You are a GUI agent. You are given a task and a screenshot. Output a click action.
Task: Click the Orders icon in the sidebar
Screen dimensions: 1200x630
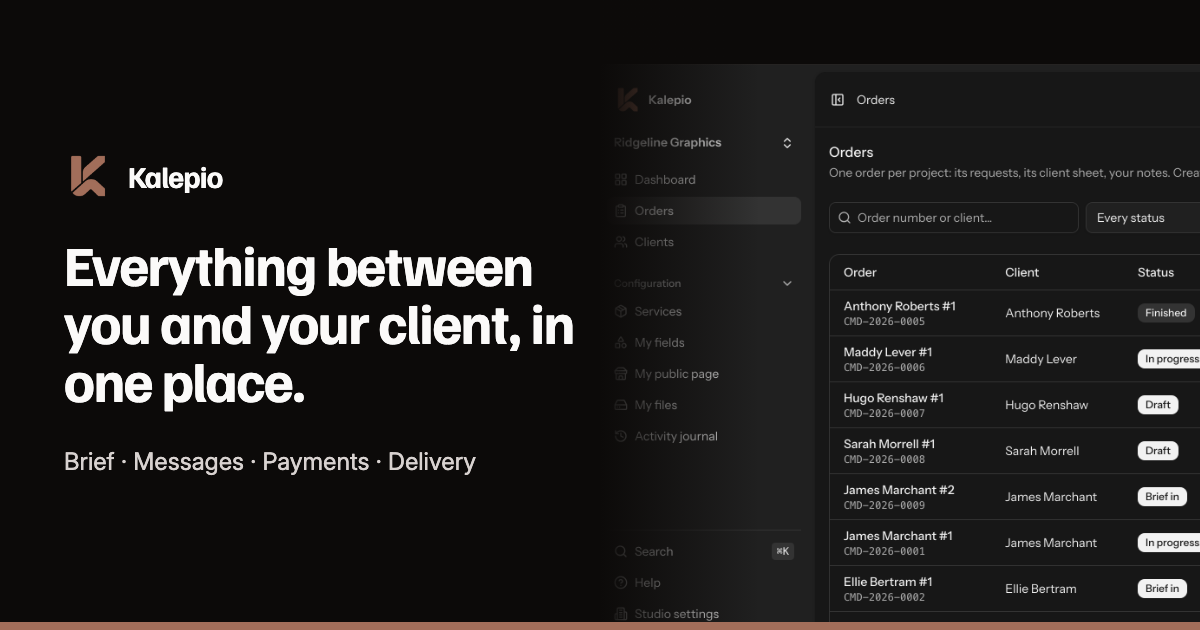pyautogui.click(x=622, y=211)
